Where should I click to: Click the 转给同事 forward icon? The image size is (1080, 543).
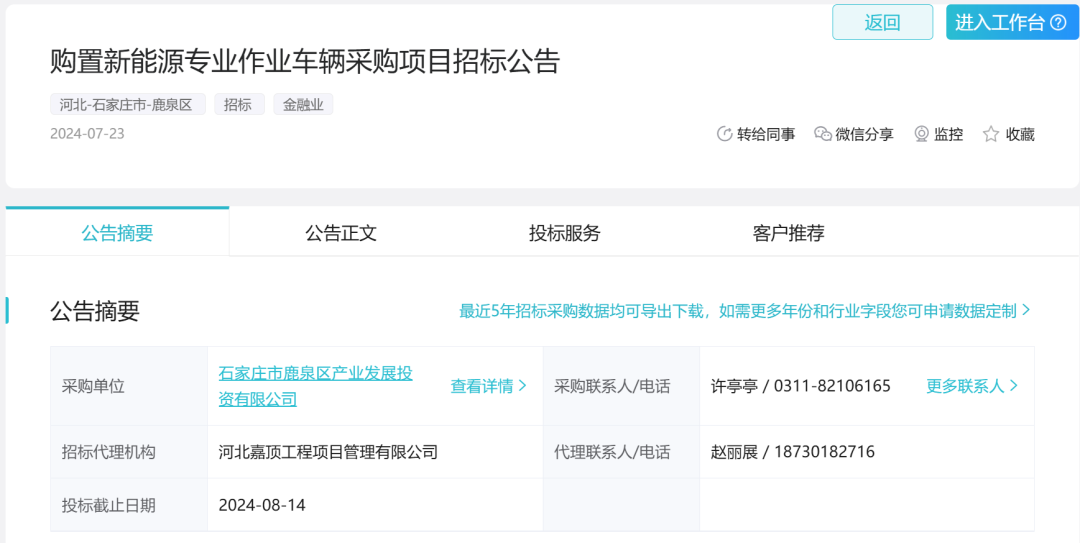point(724,134)
